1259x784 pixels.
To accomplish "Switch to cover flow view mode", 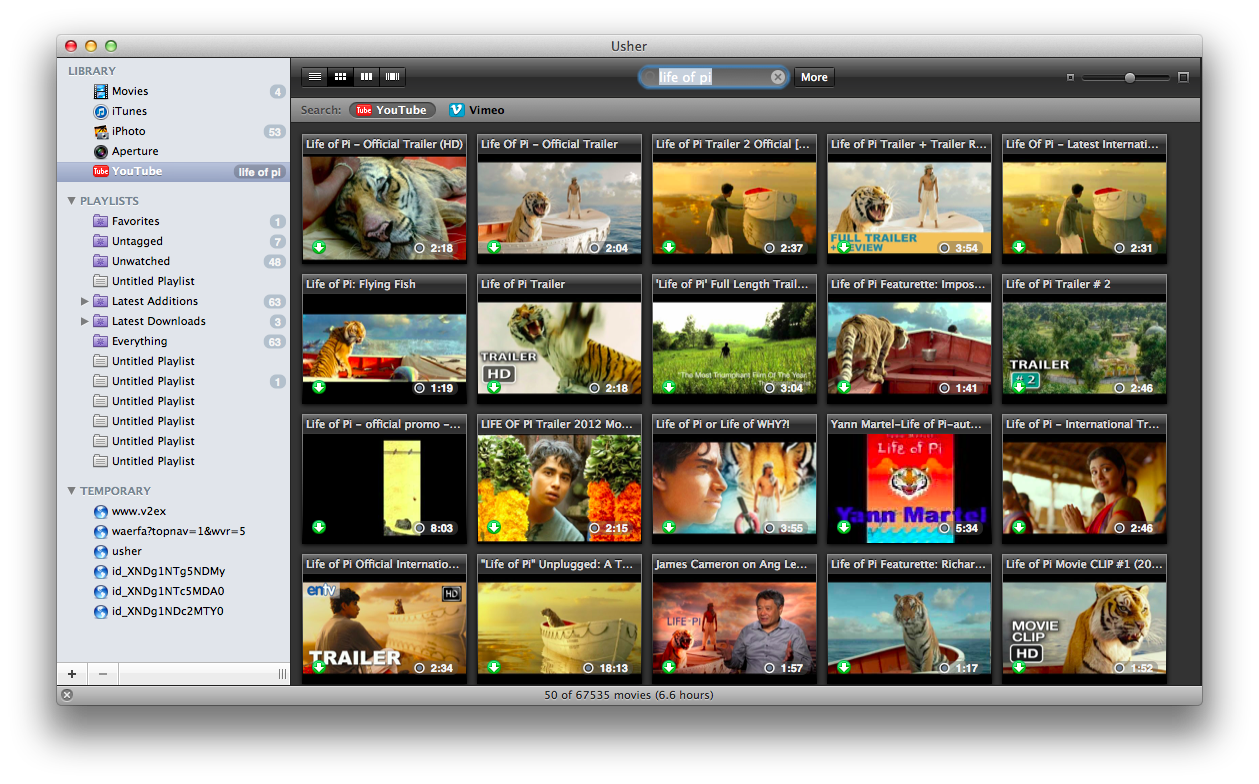I will click(x=393, y=76).
